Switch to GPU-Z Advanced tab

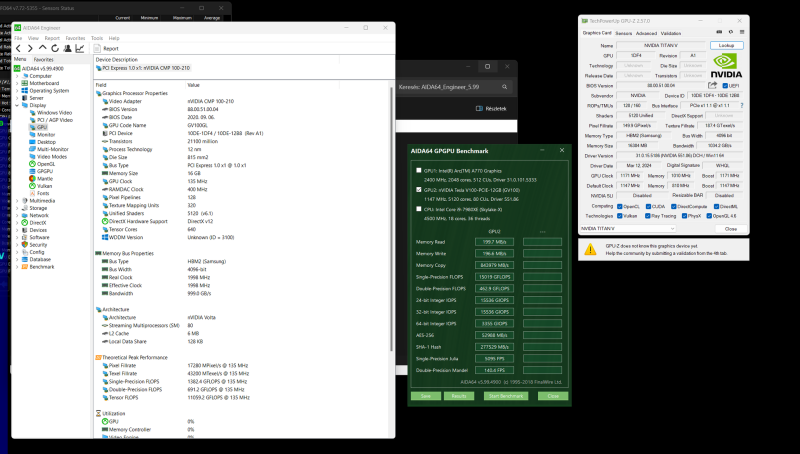(646, 33)
